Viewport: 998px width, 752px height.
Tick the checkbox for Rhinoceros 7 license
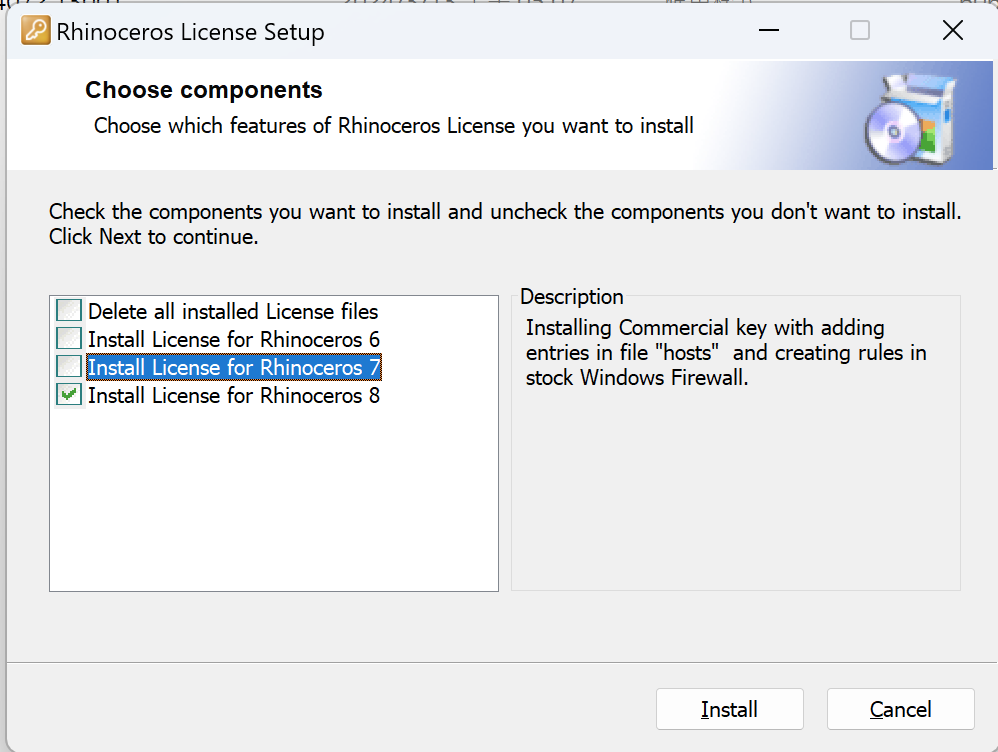69,367
